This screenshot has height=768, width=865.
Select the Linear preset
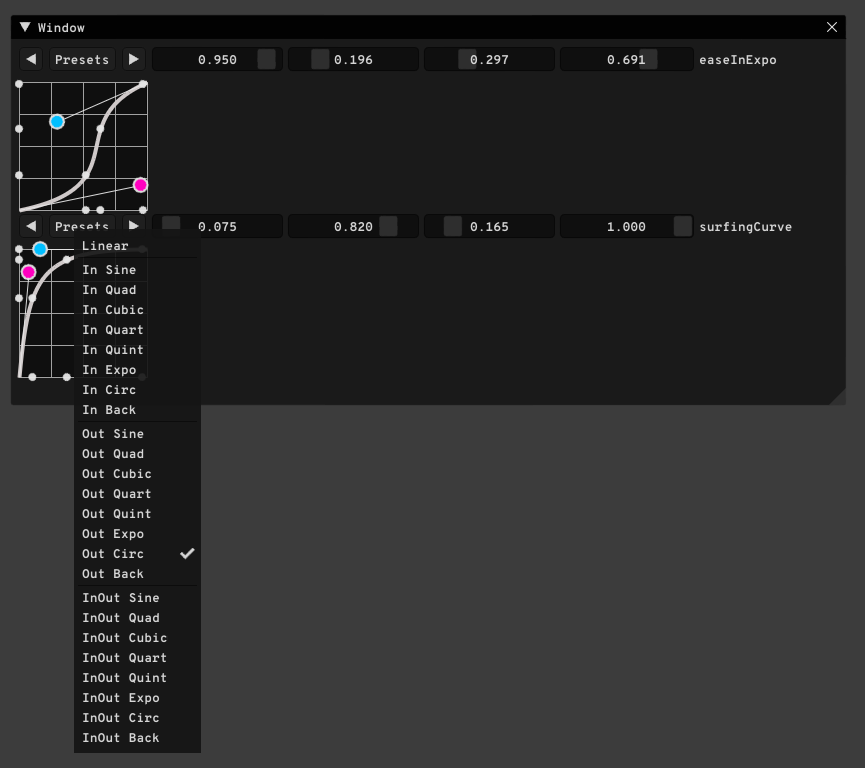click(x=137, y=246)
